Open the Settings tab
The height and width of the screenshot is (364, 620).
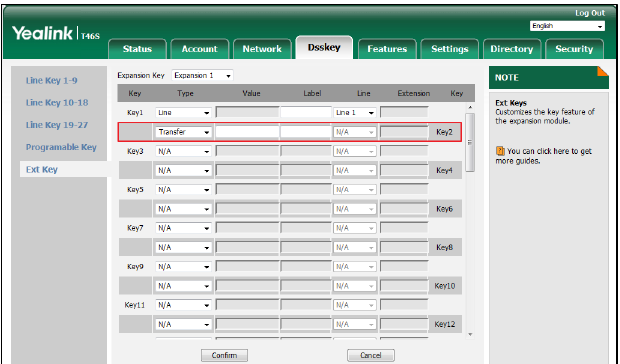pos(450,49)
